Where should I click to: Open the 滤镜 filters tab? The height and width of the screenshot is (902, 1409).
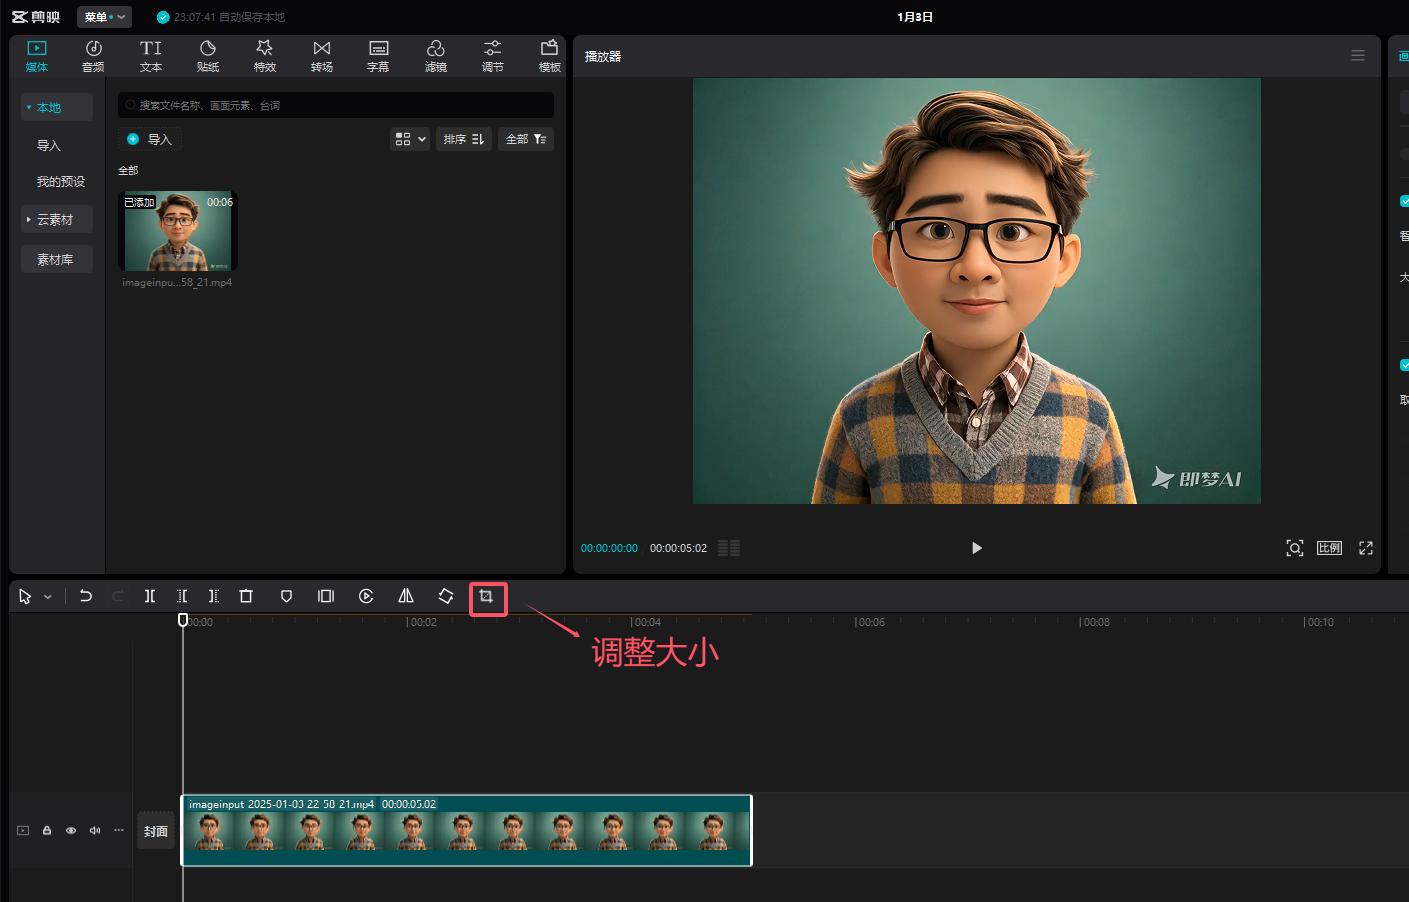[435, 56]
